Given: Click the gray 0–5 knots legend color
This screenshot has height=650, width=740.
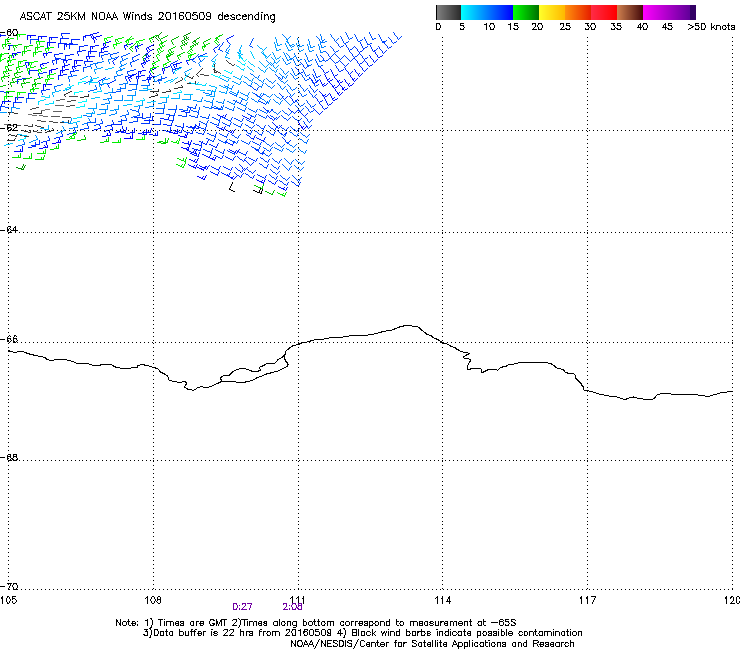Looking at the screenshot, I should coord(448,12).
